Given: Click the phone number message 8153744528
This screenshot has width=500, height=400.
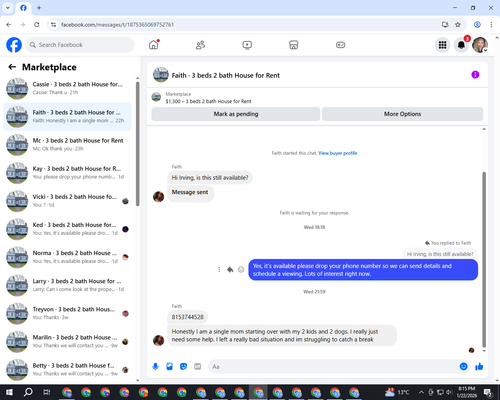Looking at the screenshot, I should (187, 317).
